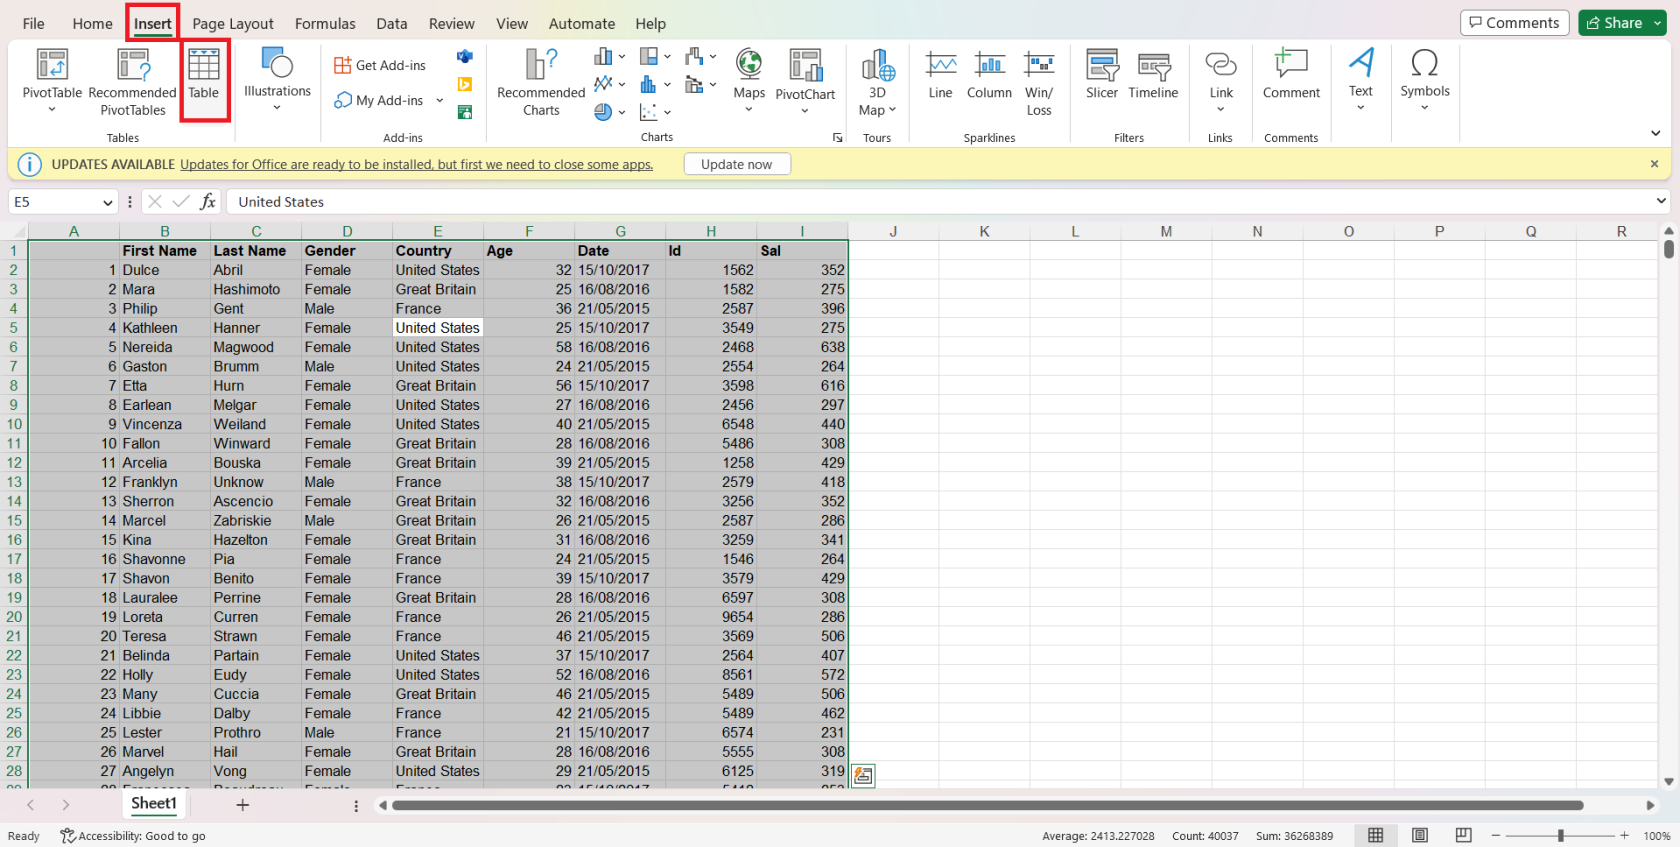Go to the Review tab

[x=452, y=23]
